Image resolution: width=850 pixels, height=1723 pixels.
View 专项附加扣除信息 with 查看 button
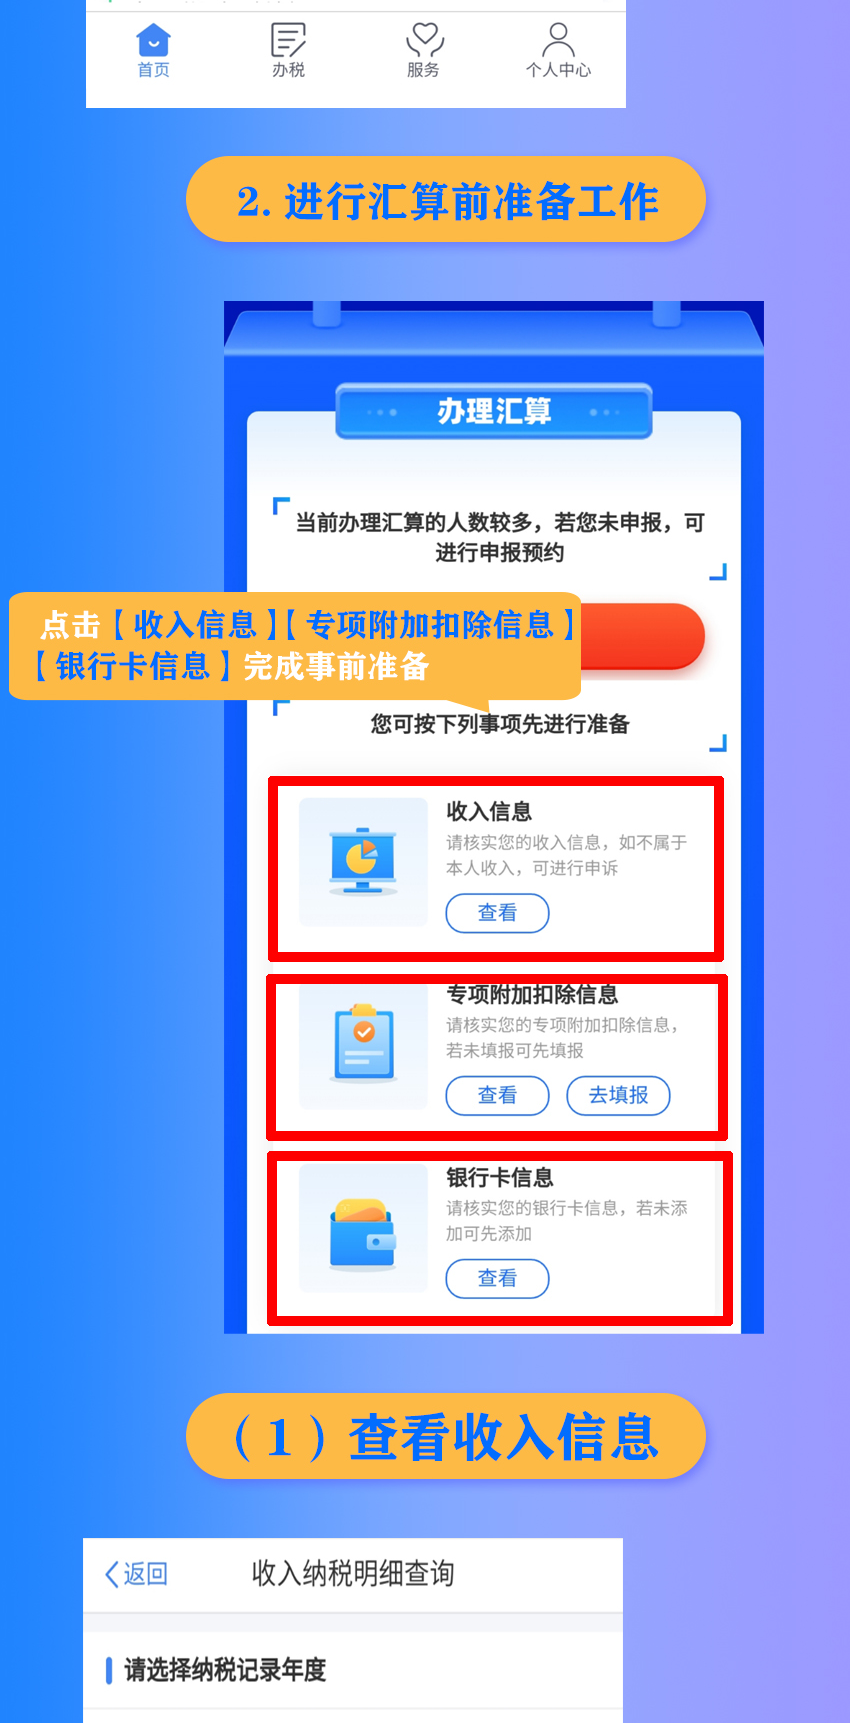pos(497,1095)
